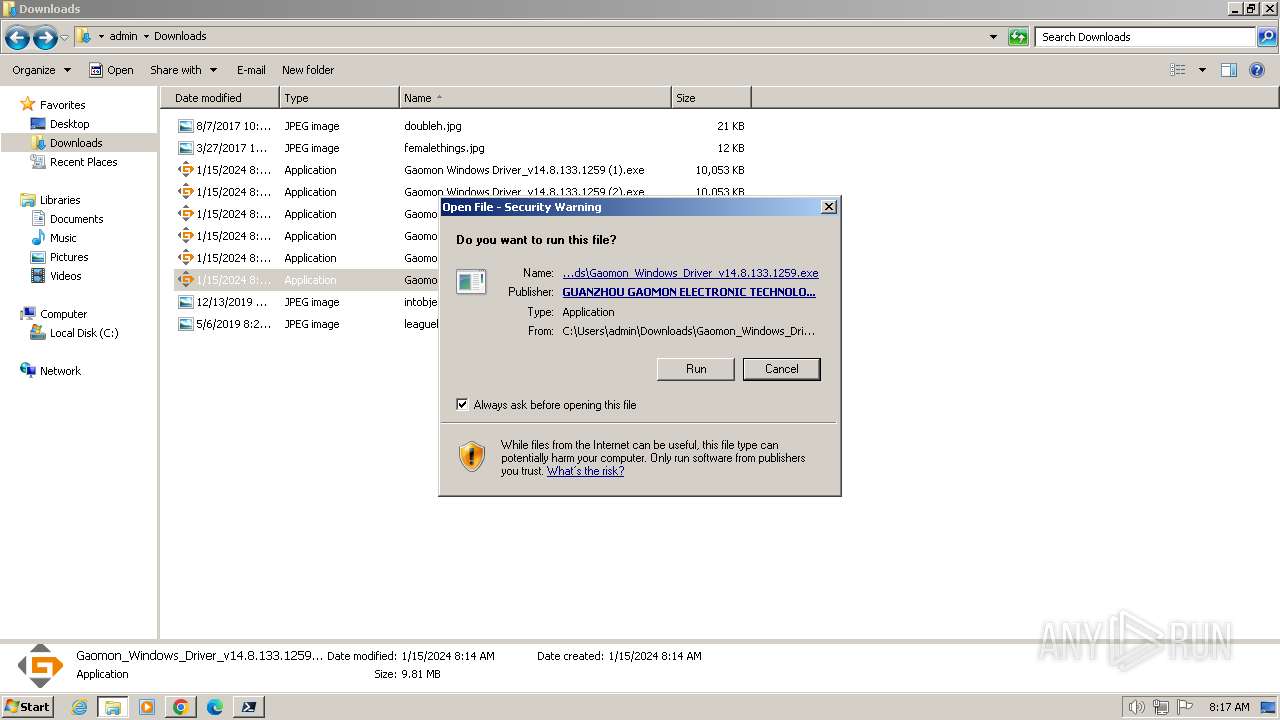Click the publisher GUANZHOU GAOMON link

(x=689, y=292)
